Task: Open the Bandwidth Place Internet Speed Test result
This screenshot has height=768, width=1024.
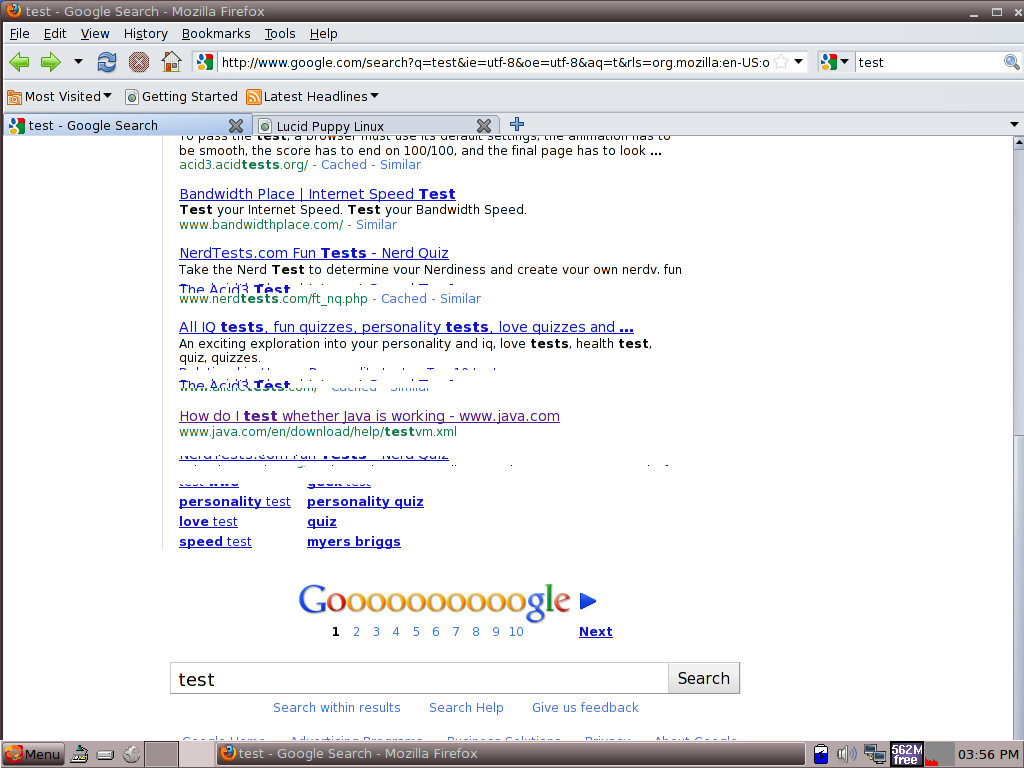Action: pos(317,194)
